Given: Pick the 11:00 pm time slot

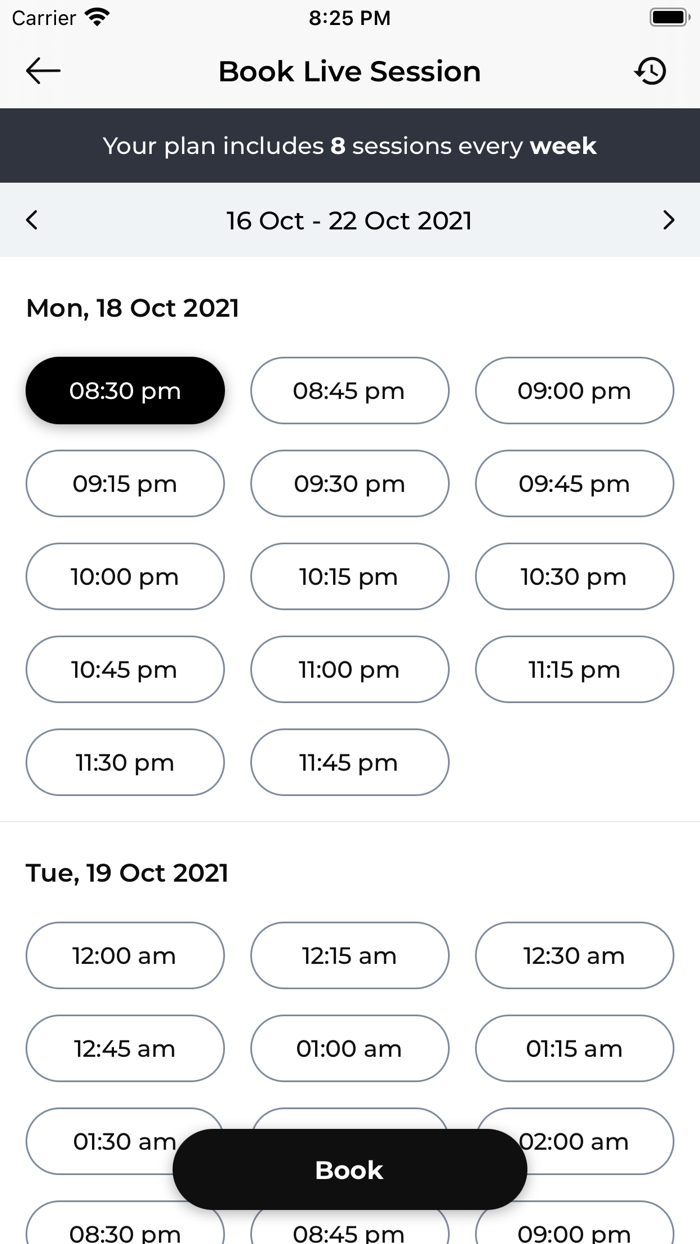Looking at the screenshot, I should click(349, 669).
